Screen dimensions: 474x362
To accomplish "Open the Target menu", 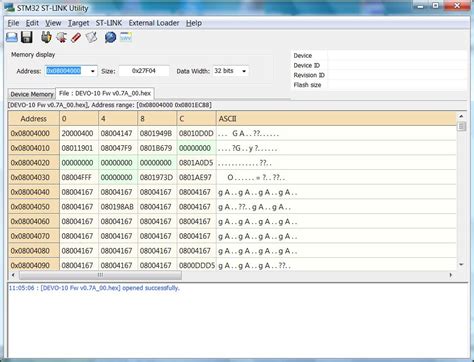I will point(78,23).
